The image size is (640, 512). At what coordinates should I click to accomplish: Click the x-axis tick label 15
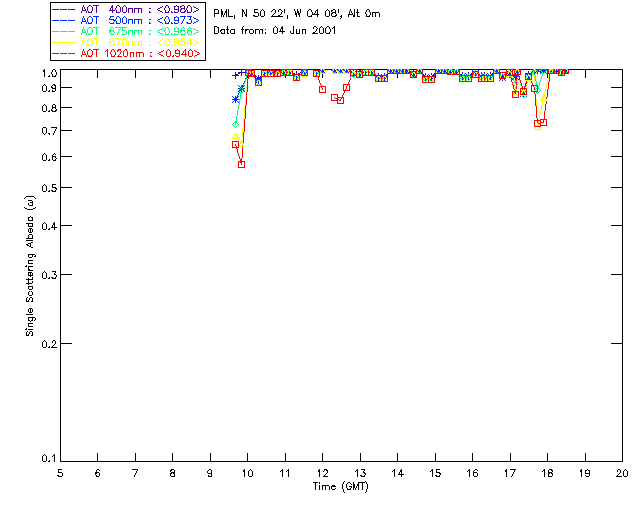(x=435, y=473)
